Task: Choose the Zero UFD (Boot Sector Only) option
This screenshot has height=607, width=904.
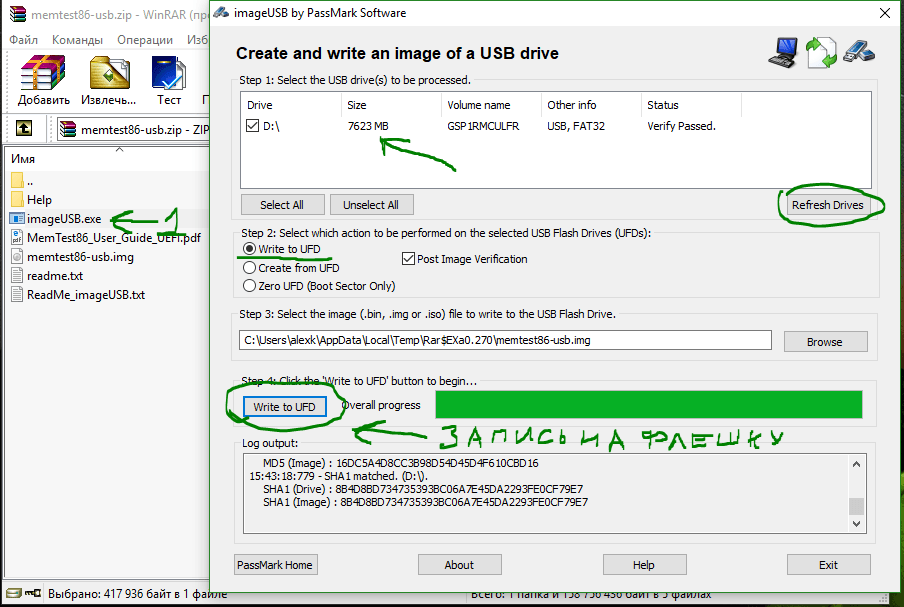Action: coord(250,286)
